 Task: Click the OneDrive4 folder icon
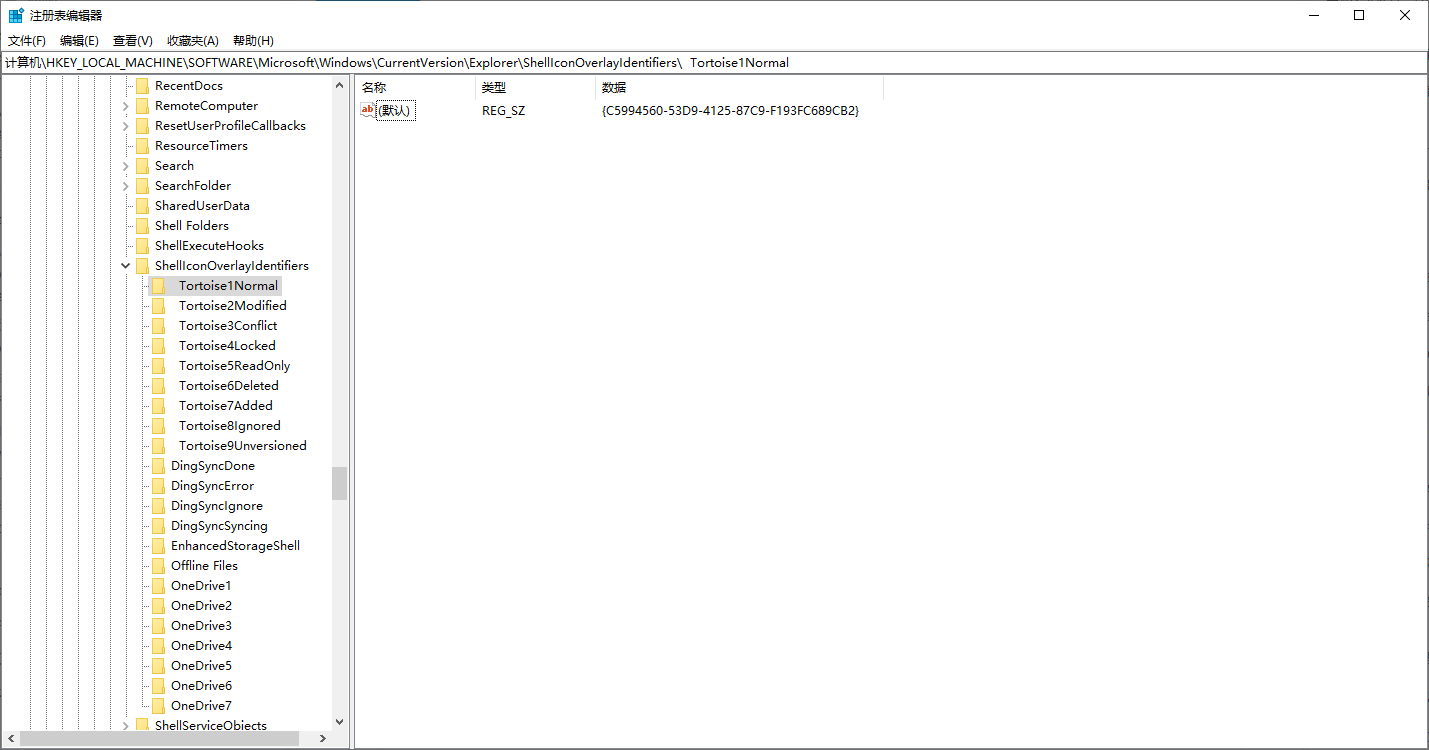158,646
